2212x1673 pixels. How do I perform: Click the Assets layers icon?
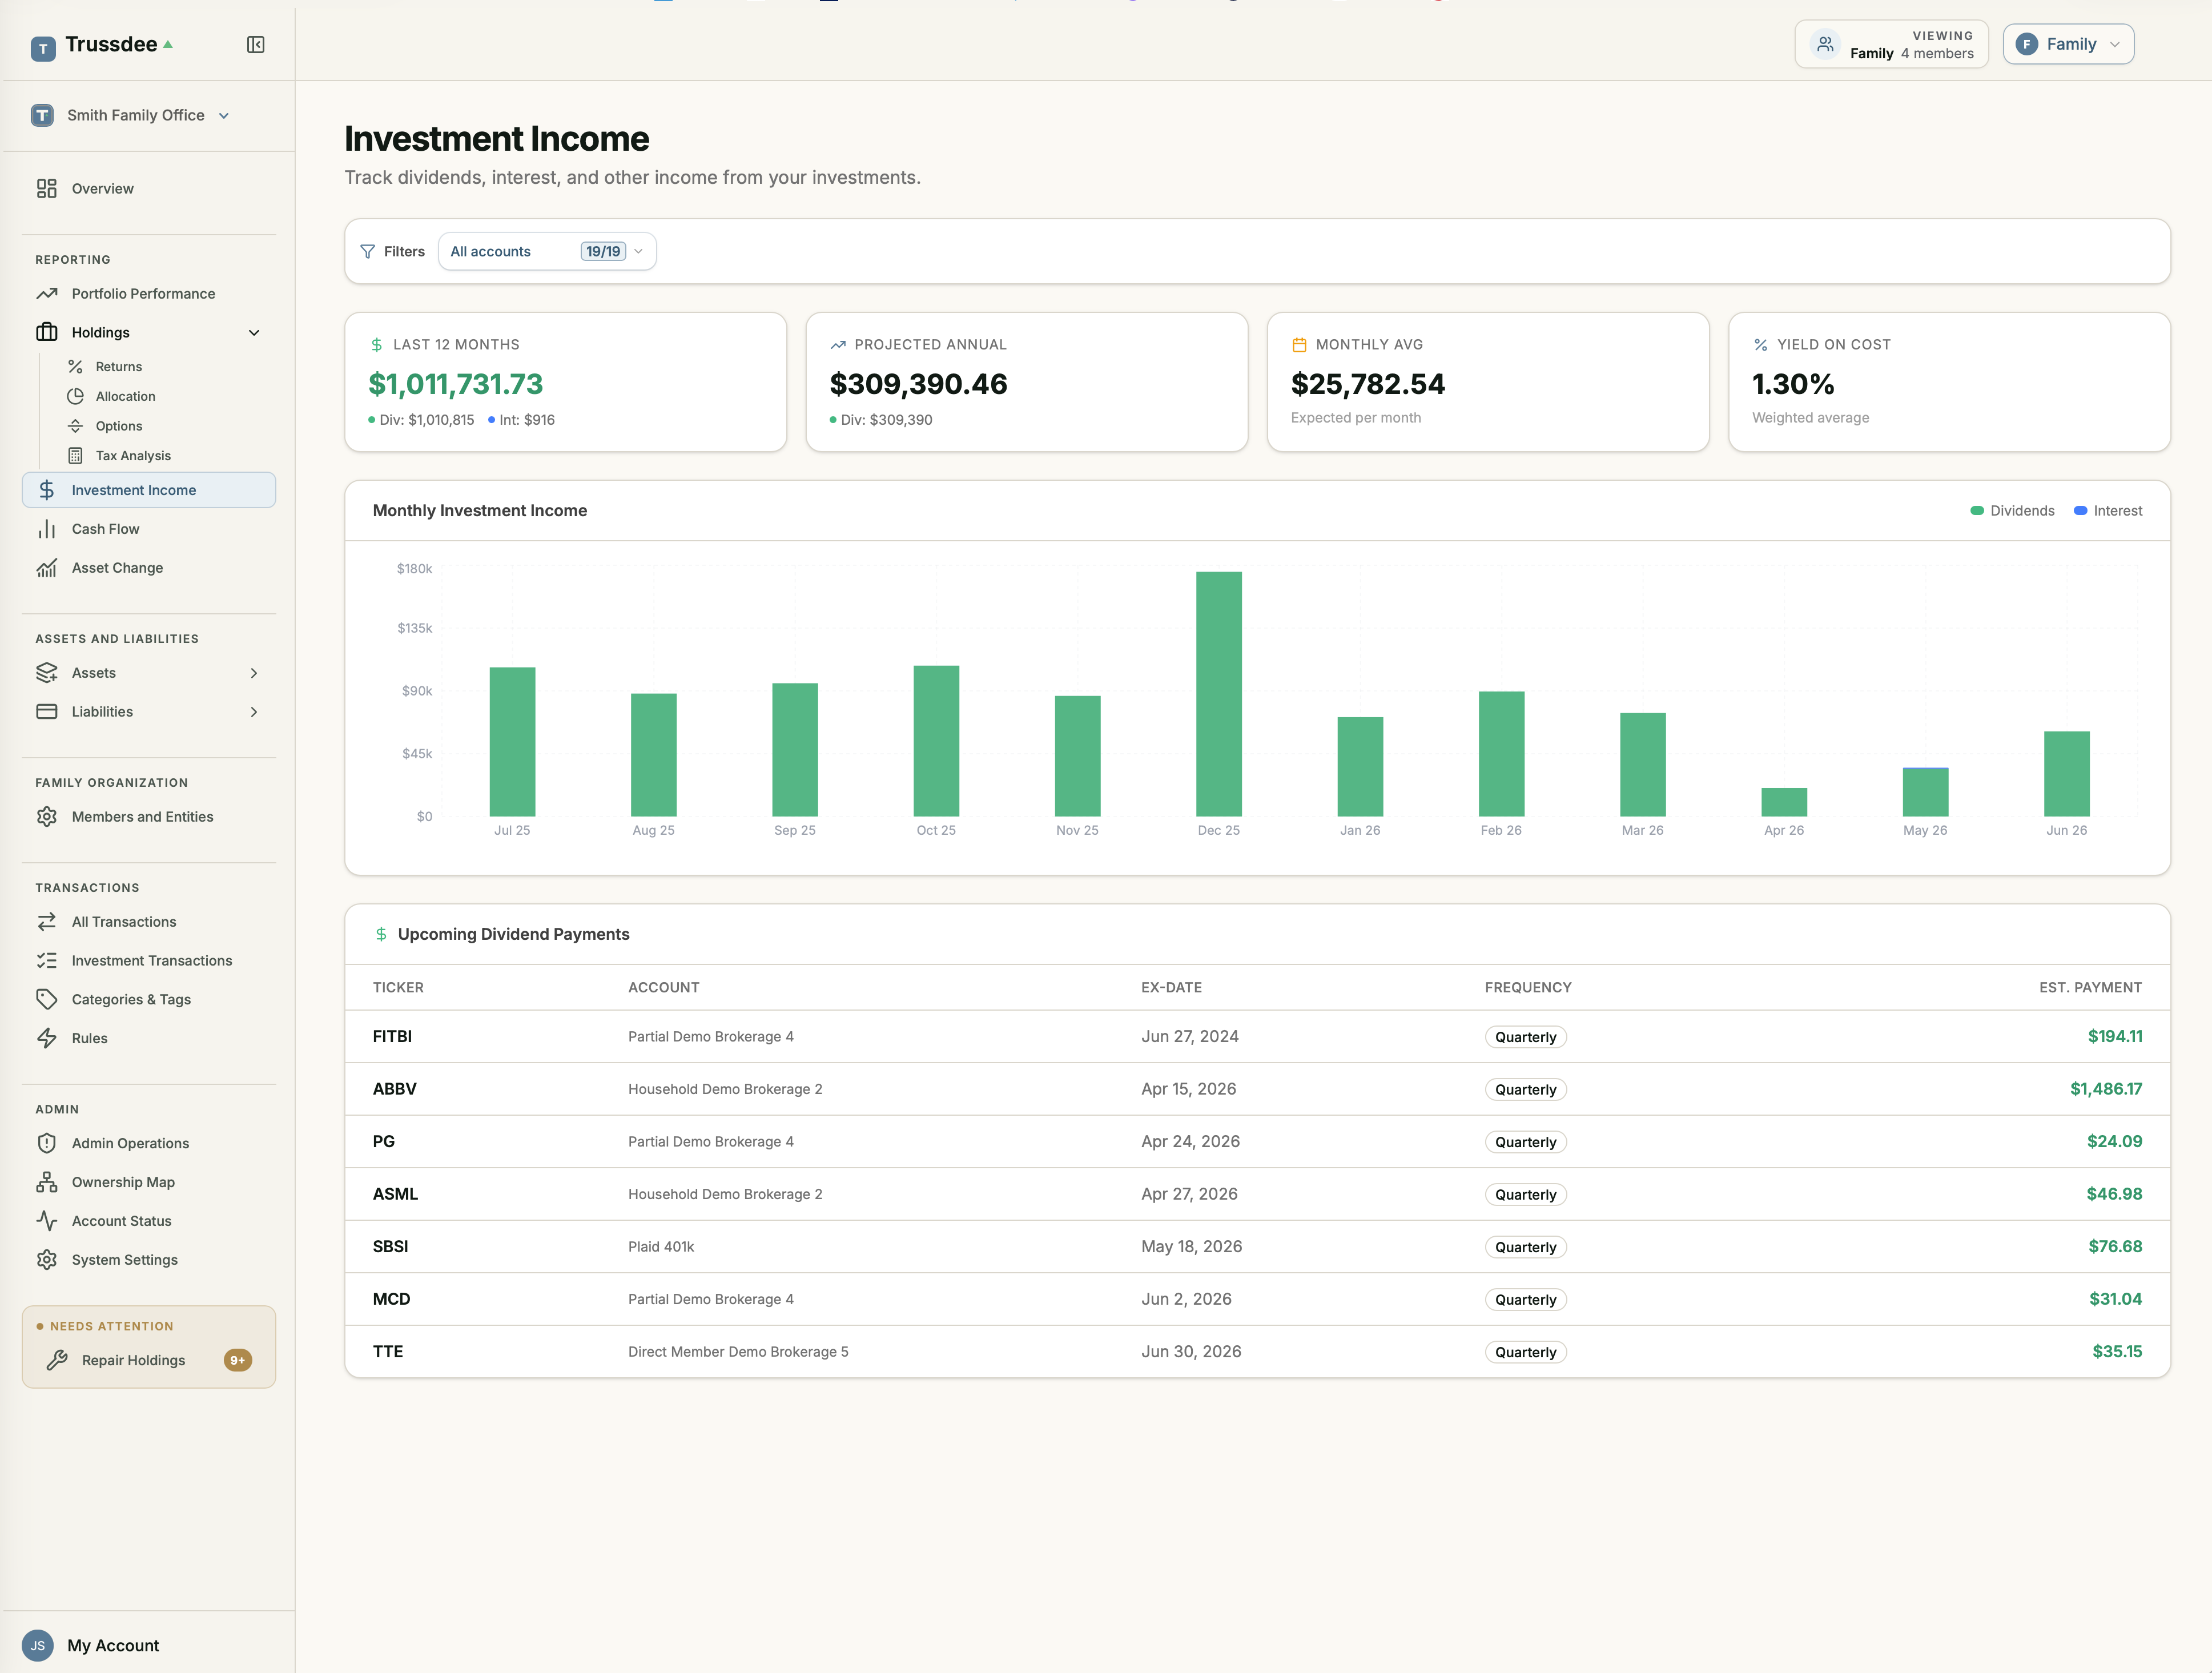point(47,673)
